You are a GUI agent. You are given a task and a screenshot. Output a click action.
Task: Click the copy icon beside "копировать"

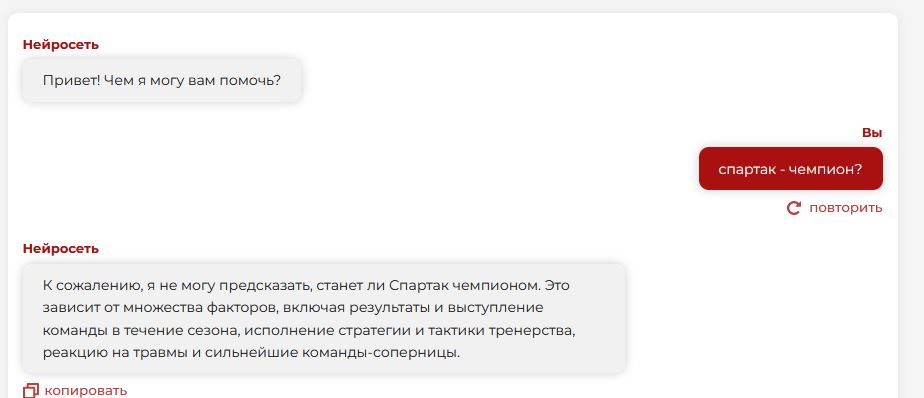pos(31,390)
